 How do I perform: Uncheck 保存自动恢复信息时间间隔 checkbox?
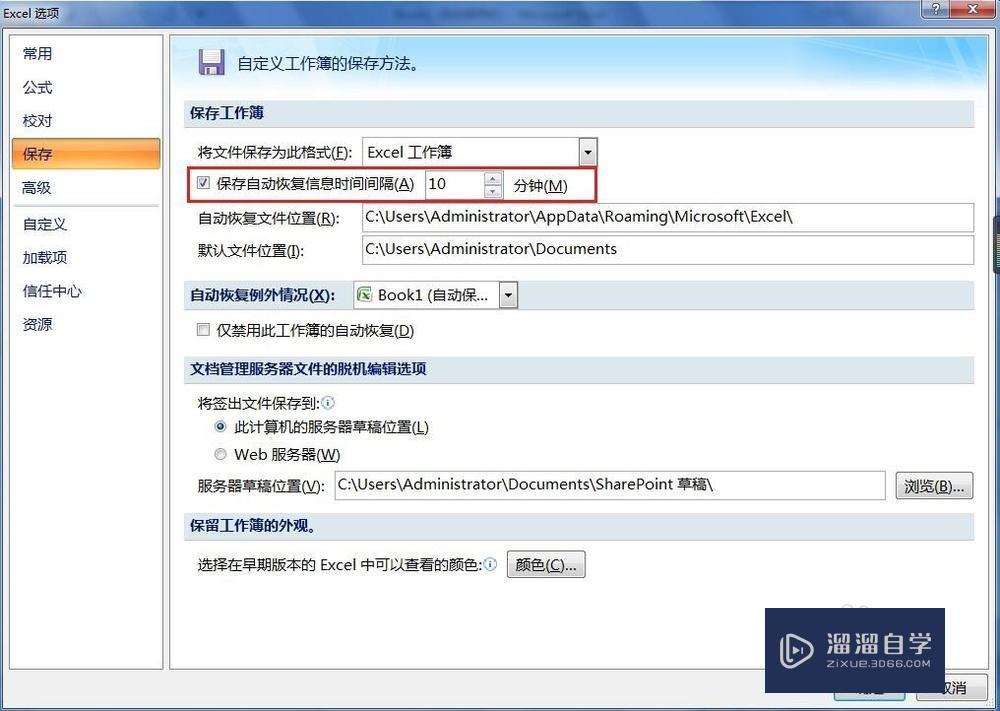pyautogui.click(x=203, y=183)
